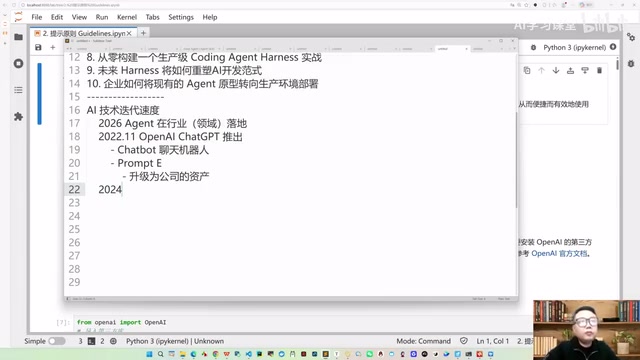Click Python 3 (ipykernel) | Unknown status entry
Screen dimensions: 640x360
[x=175, y=341]
